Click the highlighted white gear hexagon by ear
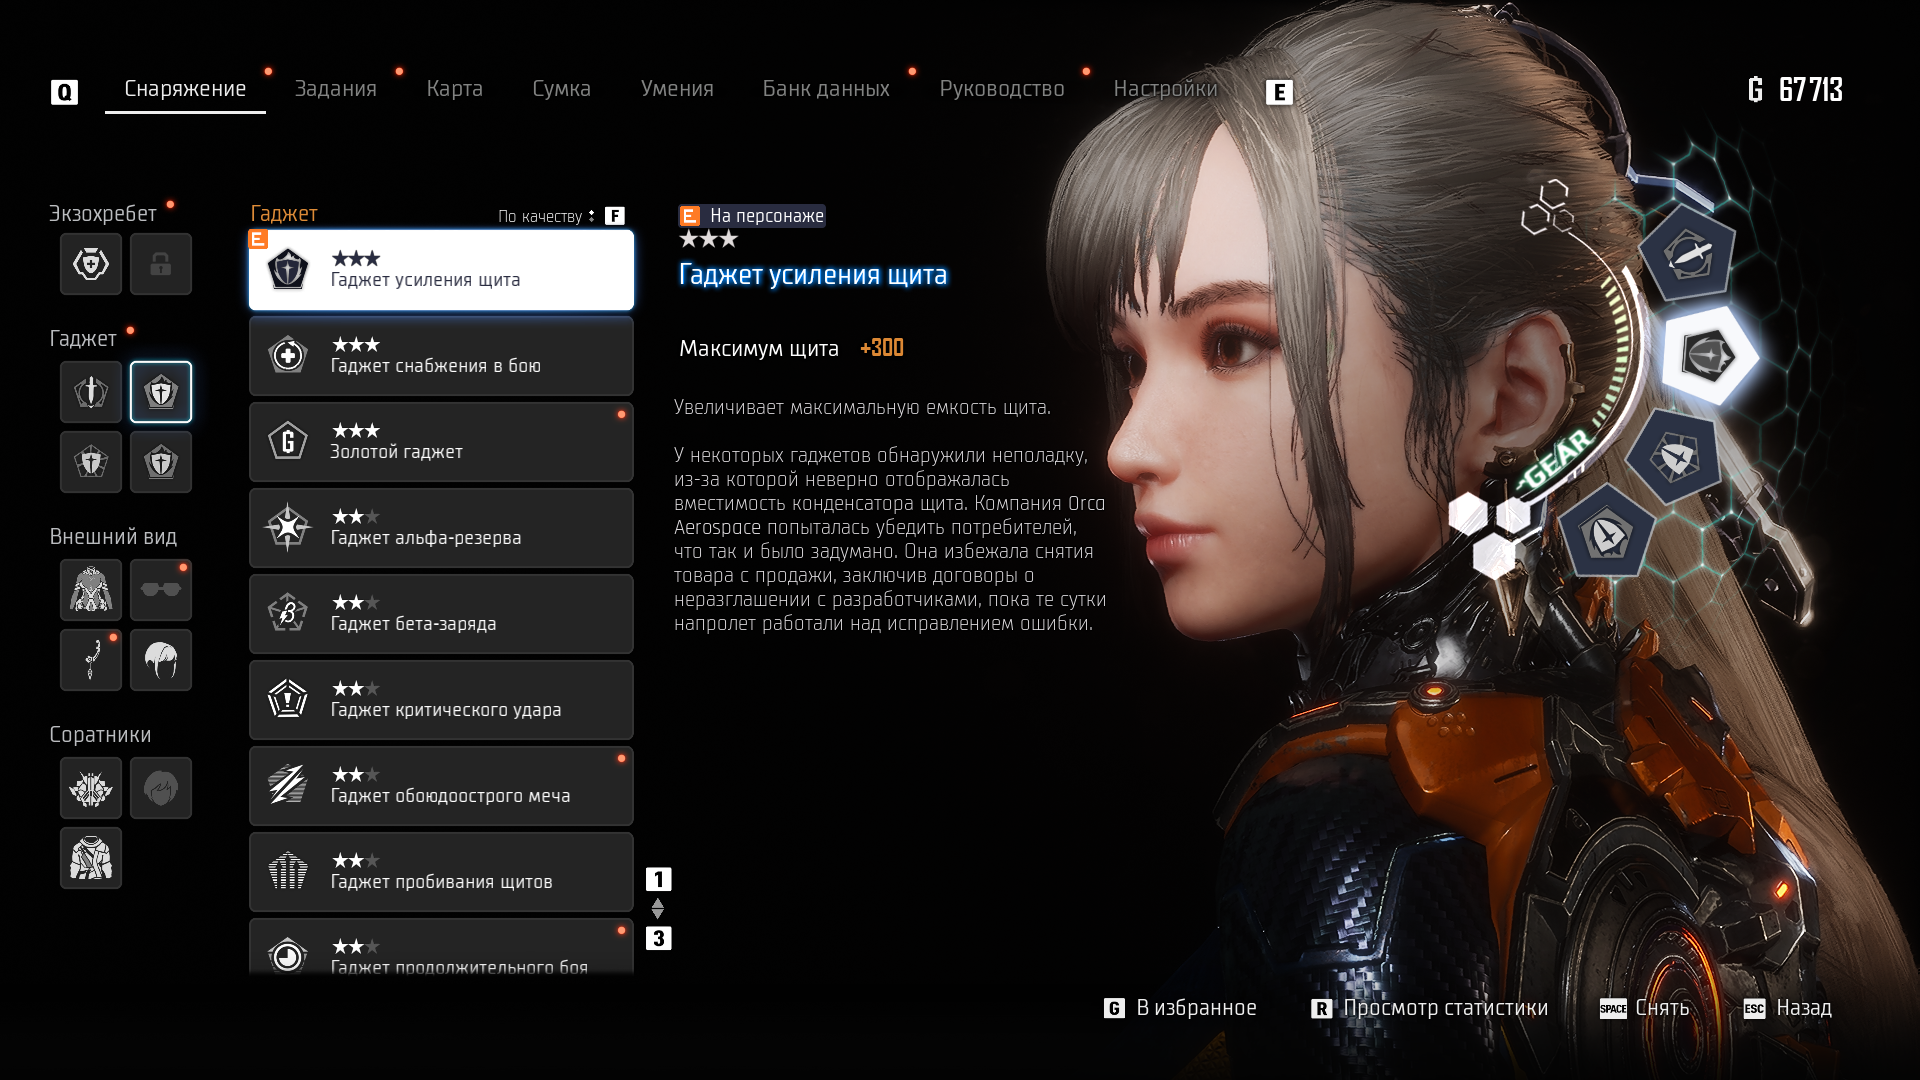This screenshot has width=1920, height=1080. pos(1710,355)
